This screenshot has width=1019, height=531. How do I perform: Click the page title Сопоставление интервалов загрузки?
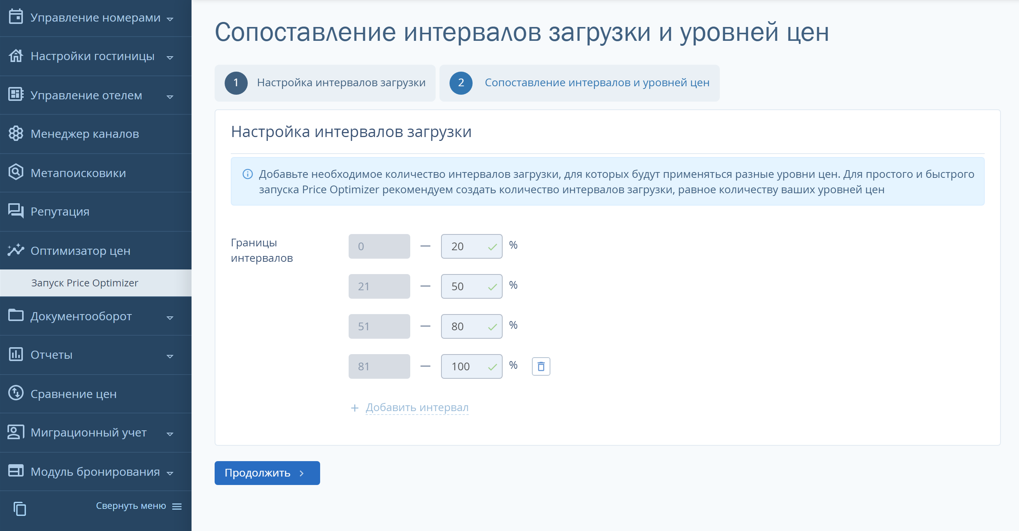tap(522, 32)
